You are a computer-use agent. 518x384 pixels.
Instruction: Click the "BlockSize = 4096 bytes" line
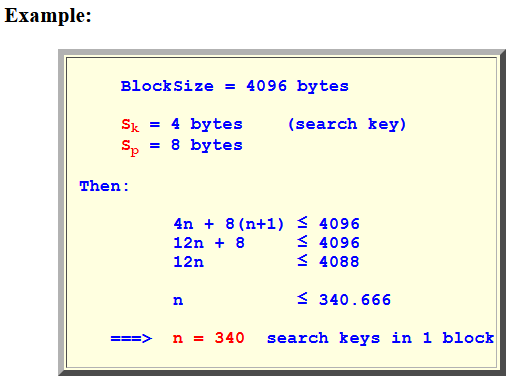(x=235, y=87)
